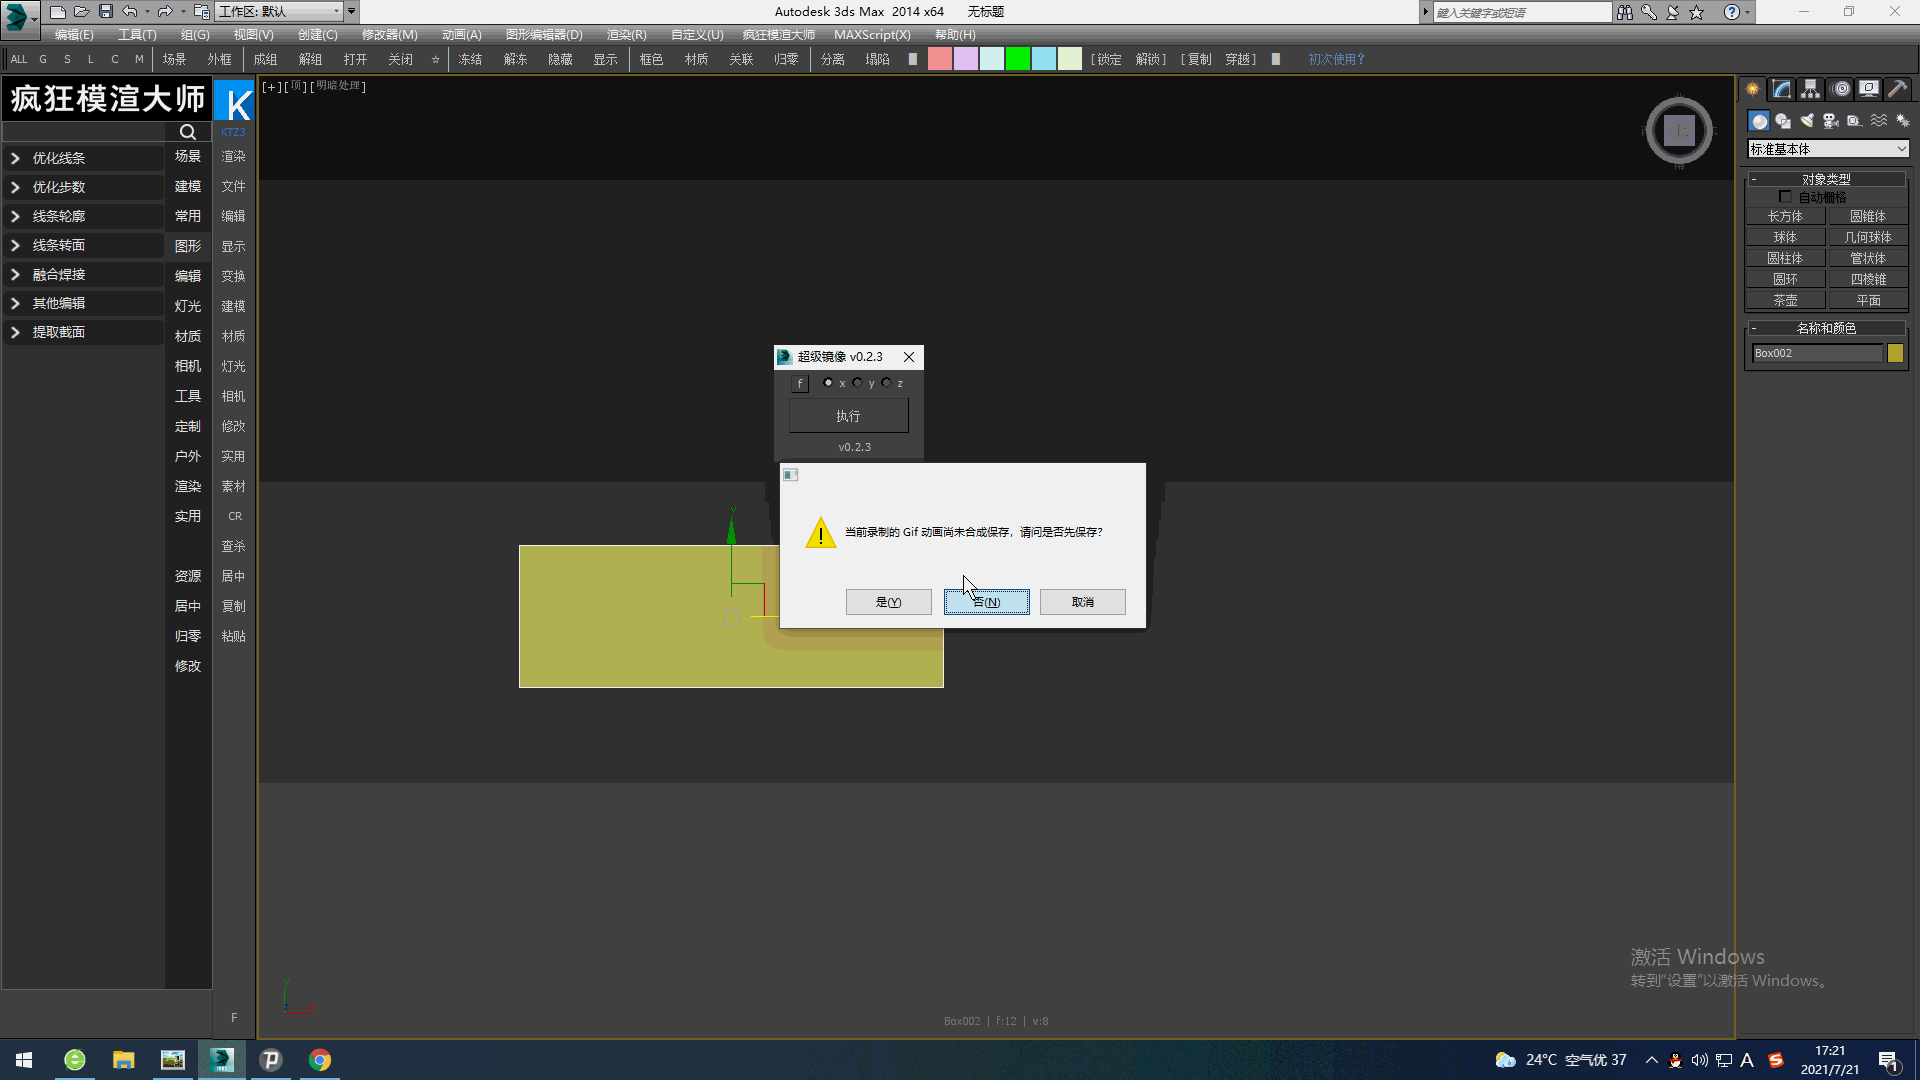Click the Box002 name input field
Image resolution: width=1920 pixels, height=1080 pixels.
[1816, 353]
